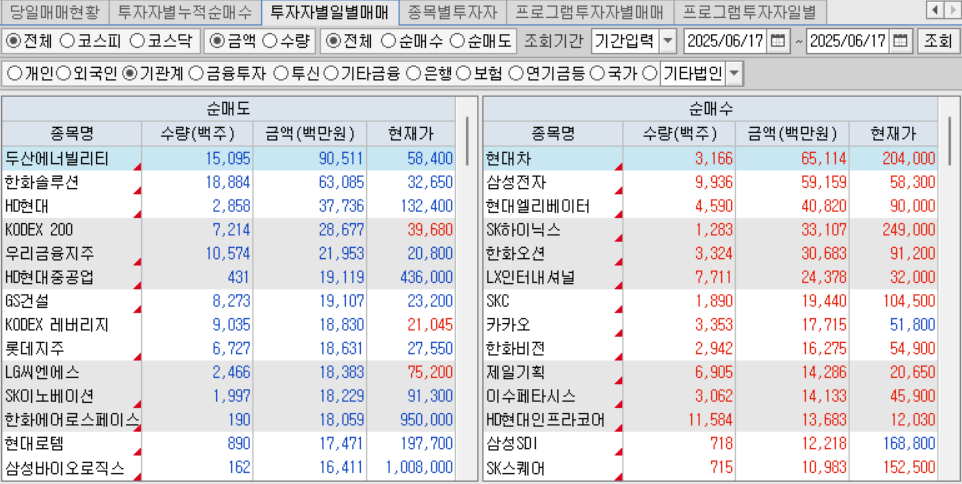Select the 현대엘리베이터 row

[710, 206]
